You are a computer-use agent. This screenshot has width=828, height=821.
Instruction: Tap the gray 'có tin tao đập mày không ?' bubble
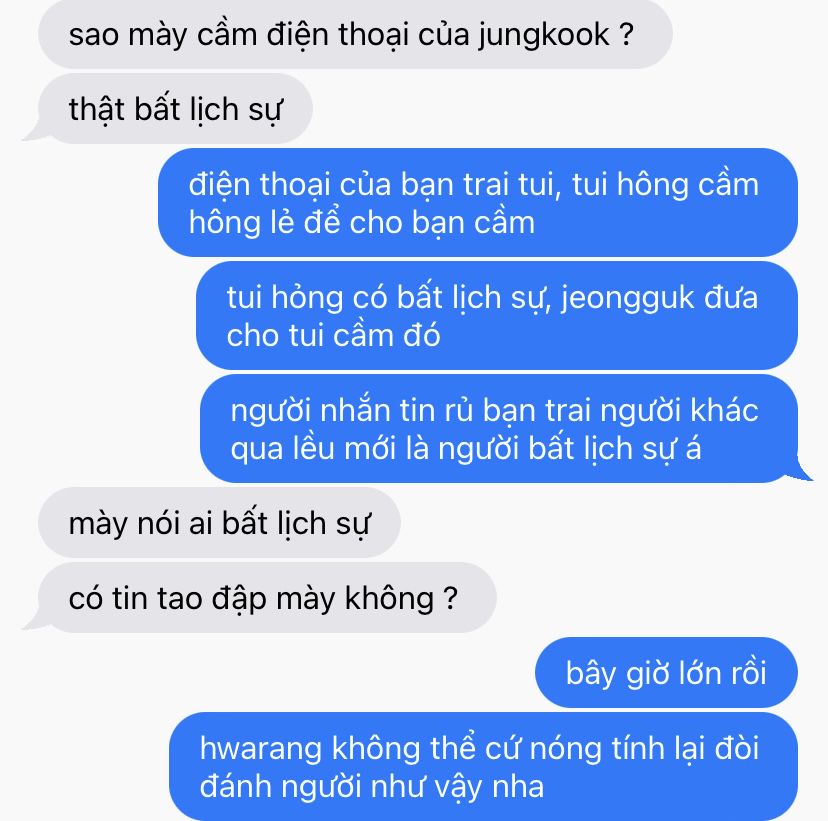click(x=267, y=598)
